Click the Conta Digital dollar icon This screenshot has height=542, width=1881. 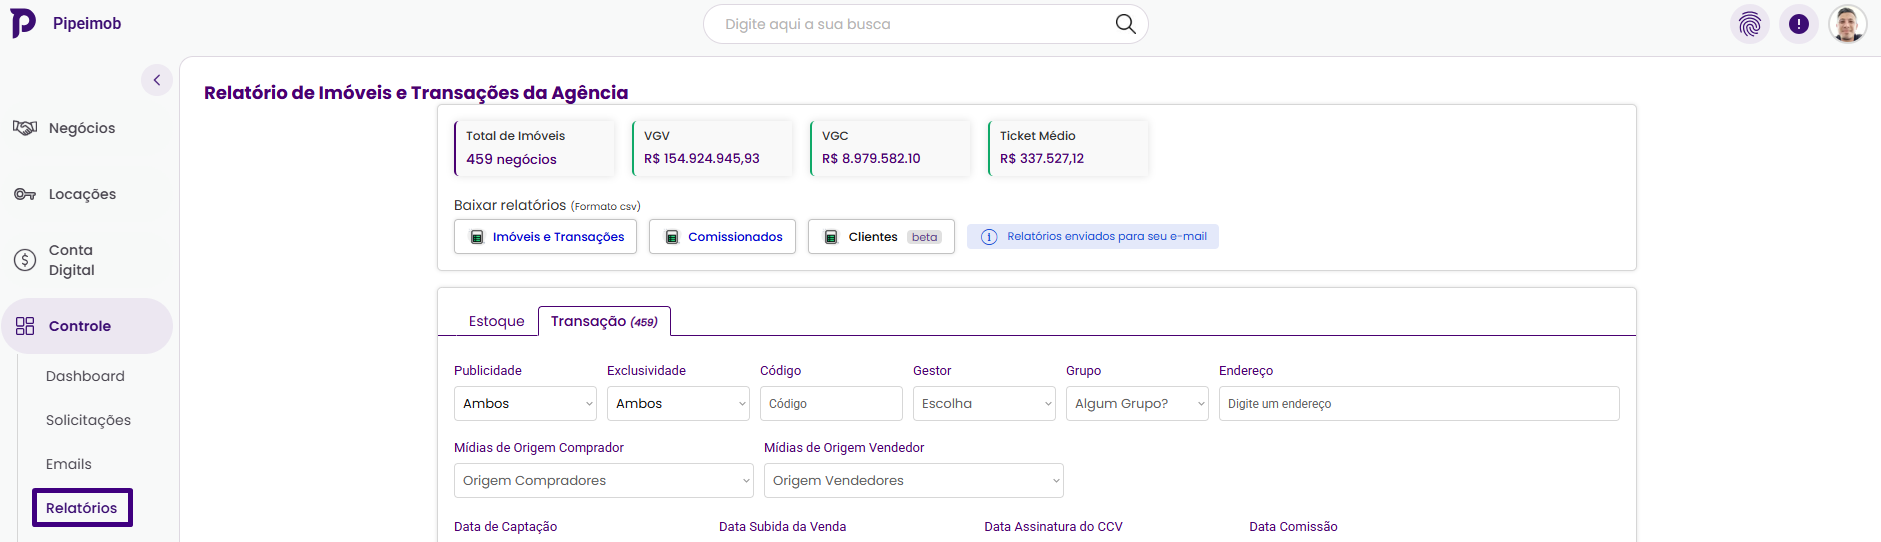point(25,260)
